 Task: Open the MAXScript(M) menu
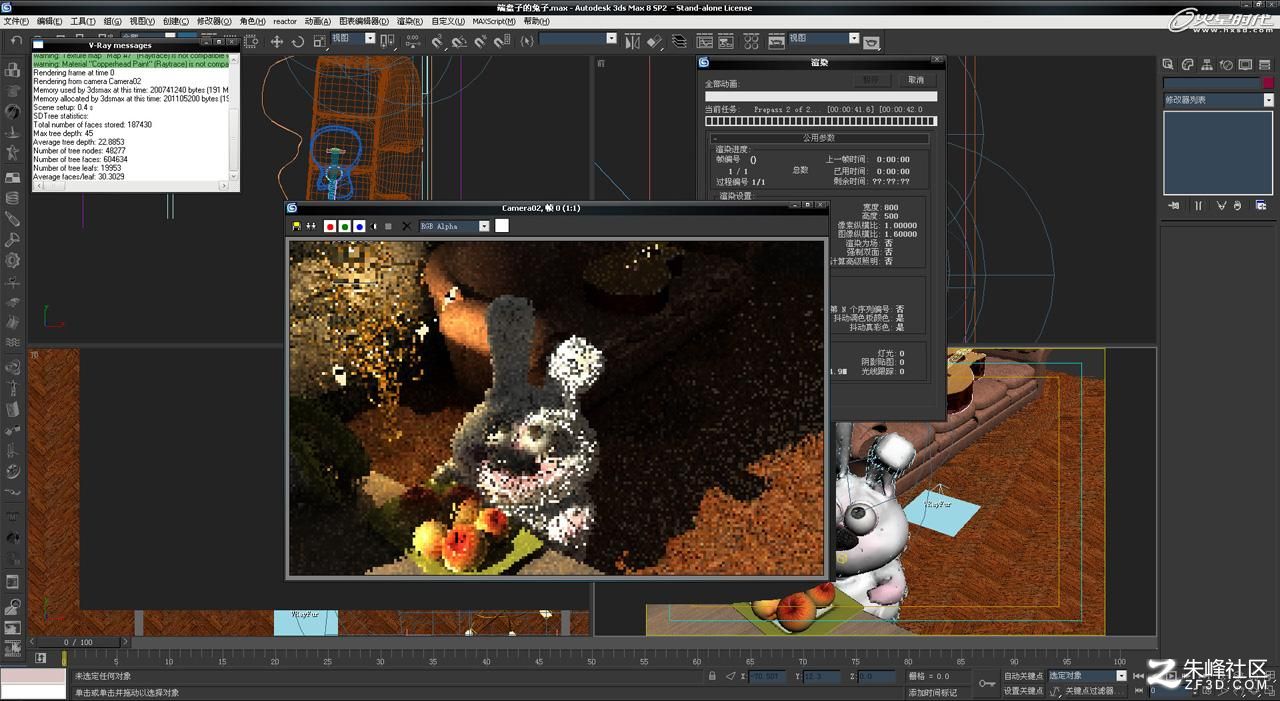tap(494, 21)
